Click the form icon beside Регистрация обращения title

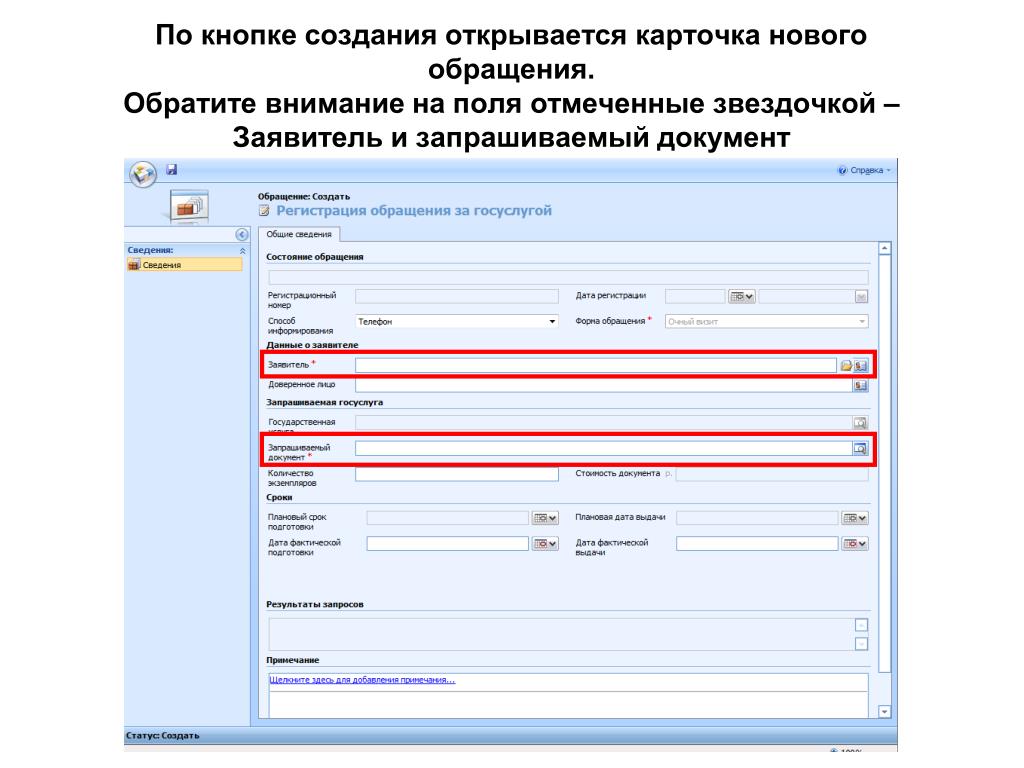point(264,211)
